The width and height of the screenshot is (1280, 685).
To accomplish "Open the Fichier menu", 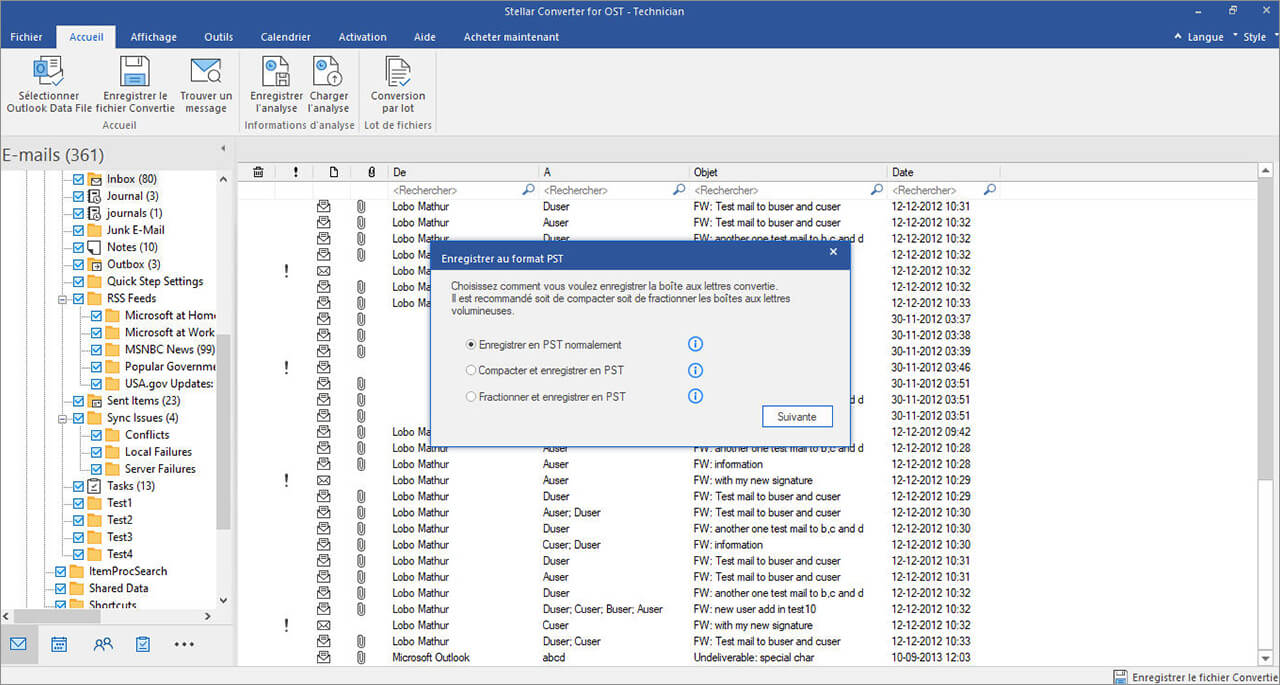I will (26, 37).
